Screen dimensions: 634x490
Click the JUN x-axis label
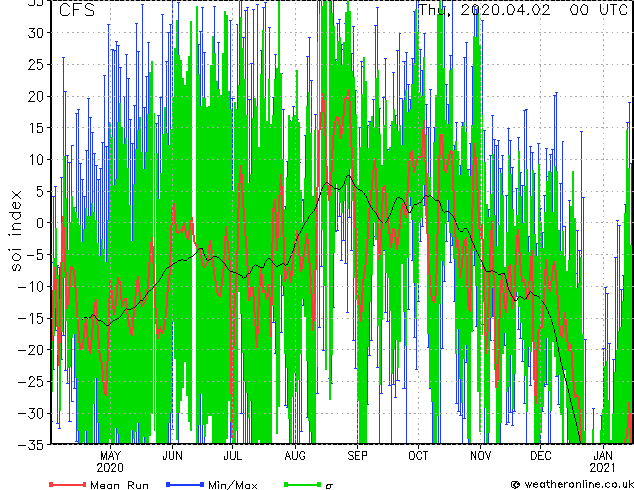172,456
